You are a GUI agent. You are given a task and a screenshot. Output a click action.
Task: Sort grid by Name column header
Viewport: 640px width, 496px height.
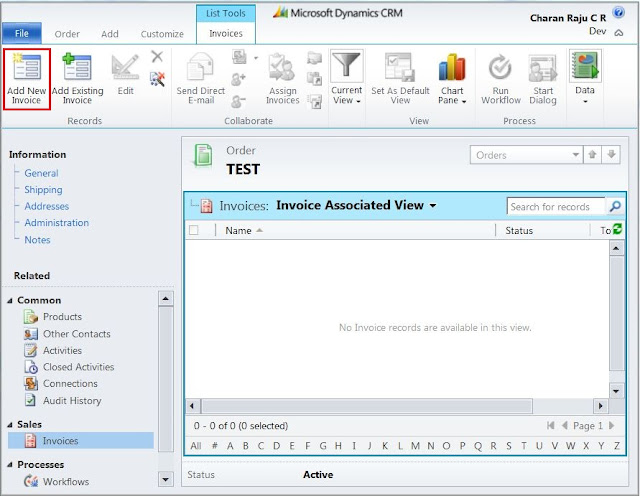(x=238, y=231)
